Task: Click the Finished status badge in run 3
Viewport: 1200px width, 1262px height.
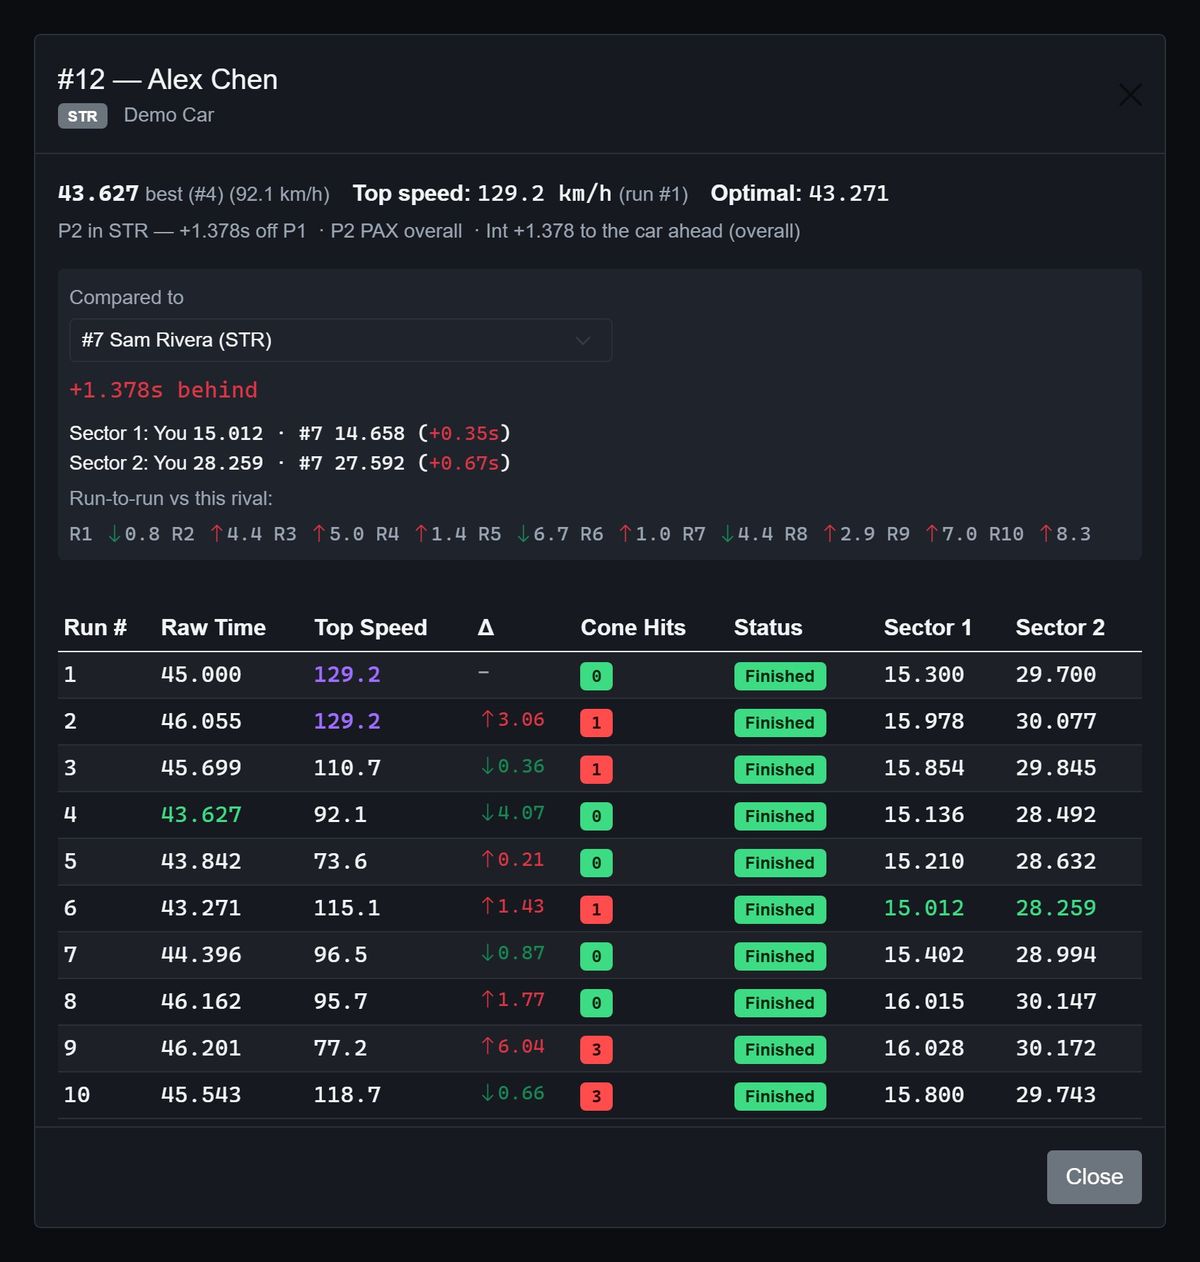Action: [x=780, y=769]
